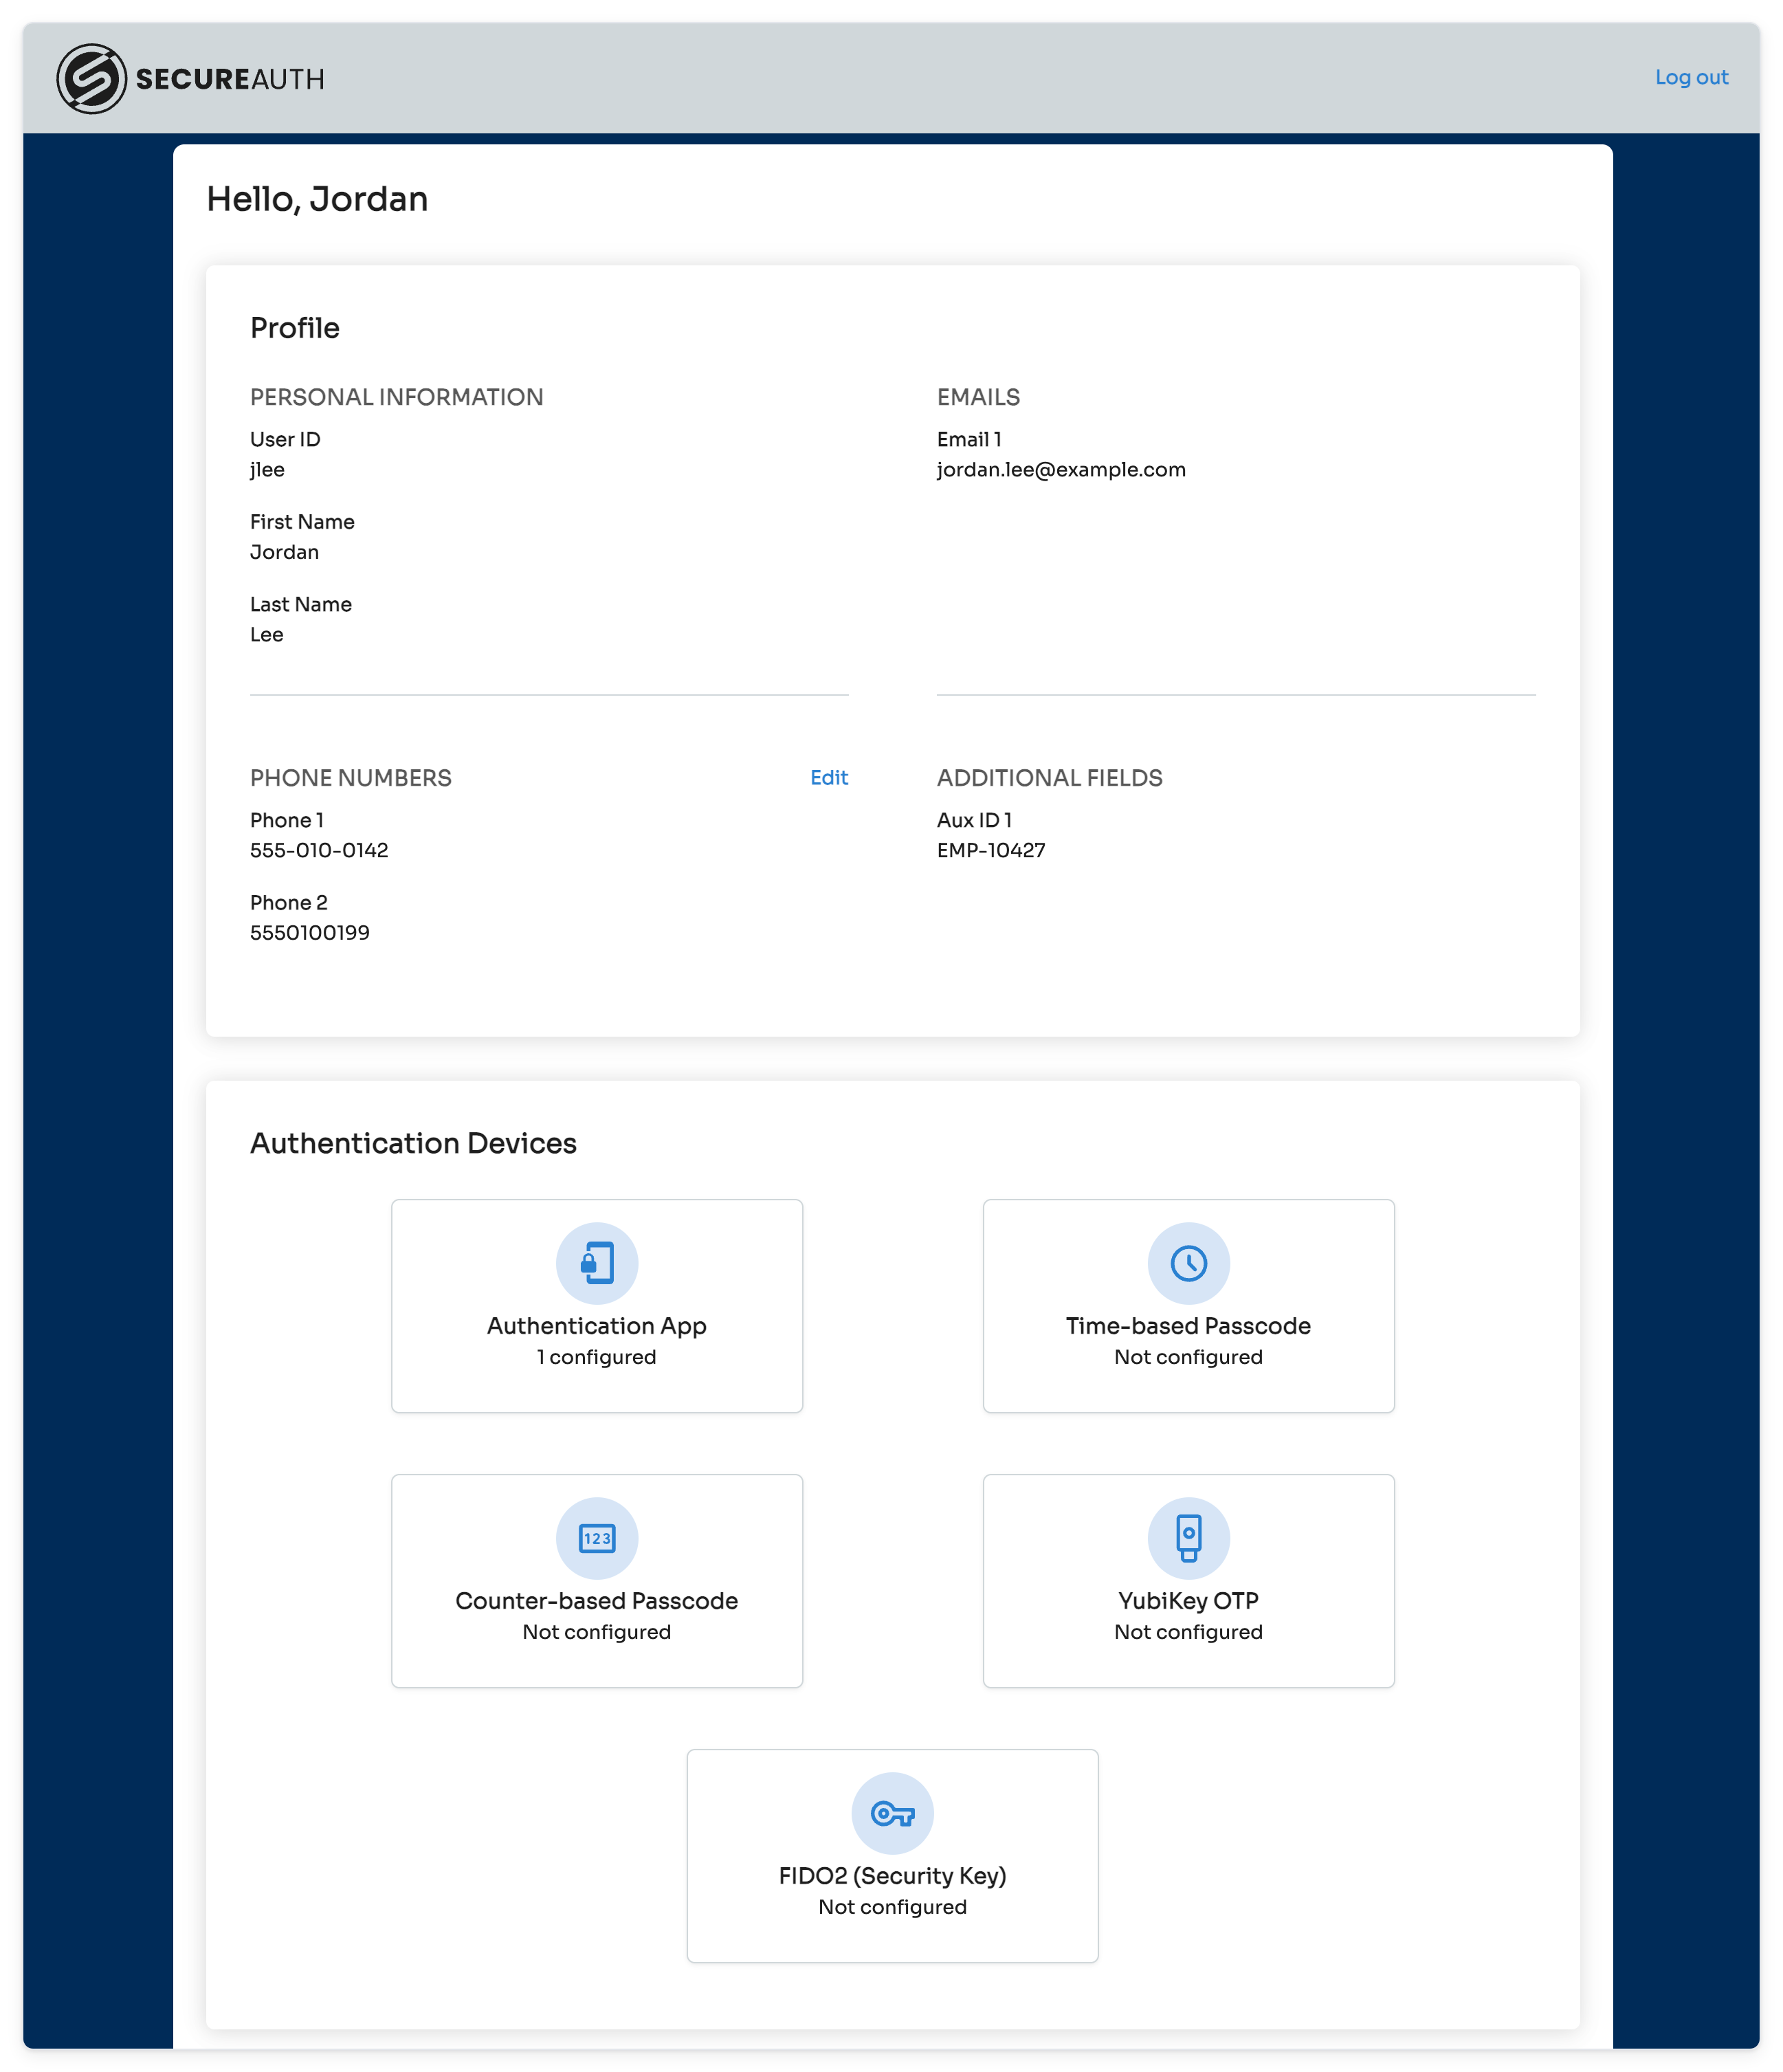Click the SECUREAUTH brand wordmark
This screenshot has width=1783, height=2072.
point(230,79)
